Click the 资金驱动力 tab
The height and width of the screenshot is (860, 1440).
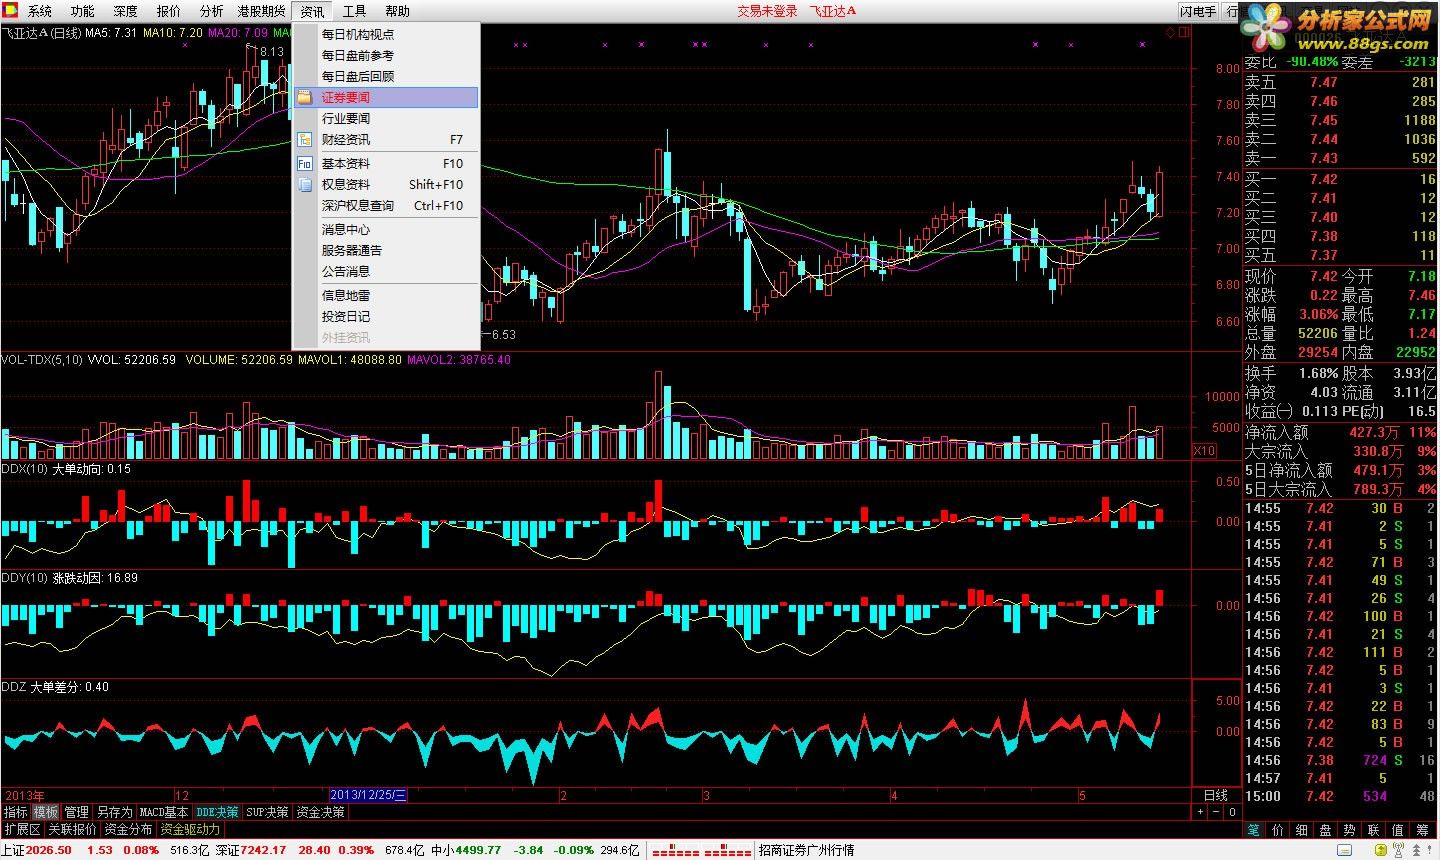pyautogui.click(x=190, y=829)
